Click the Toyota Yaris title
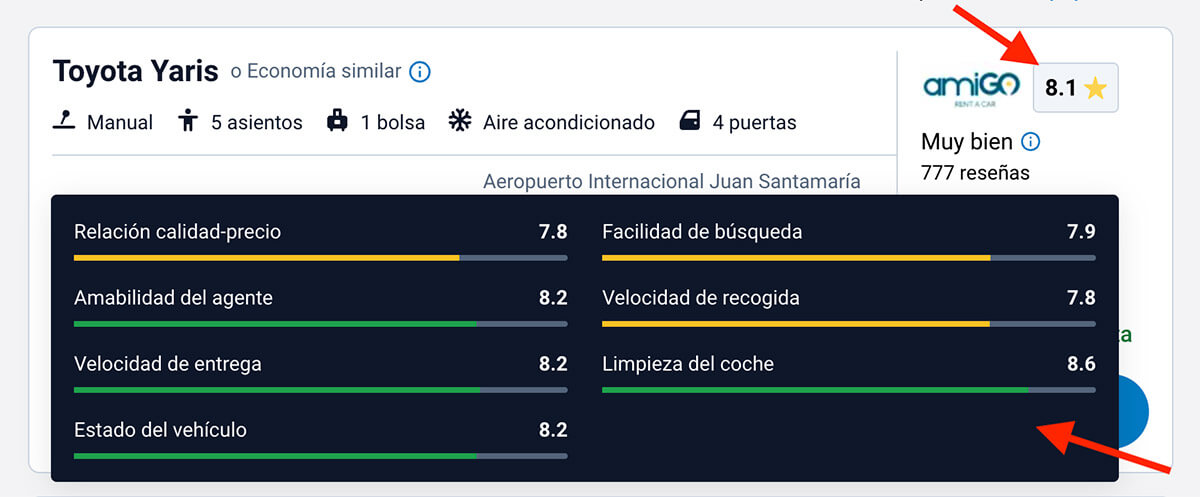The height and width of the screenshot is (497, 1200). 135,72
